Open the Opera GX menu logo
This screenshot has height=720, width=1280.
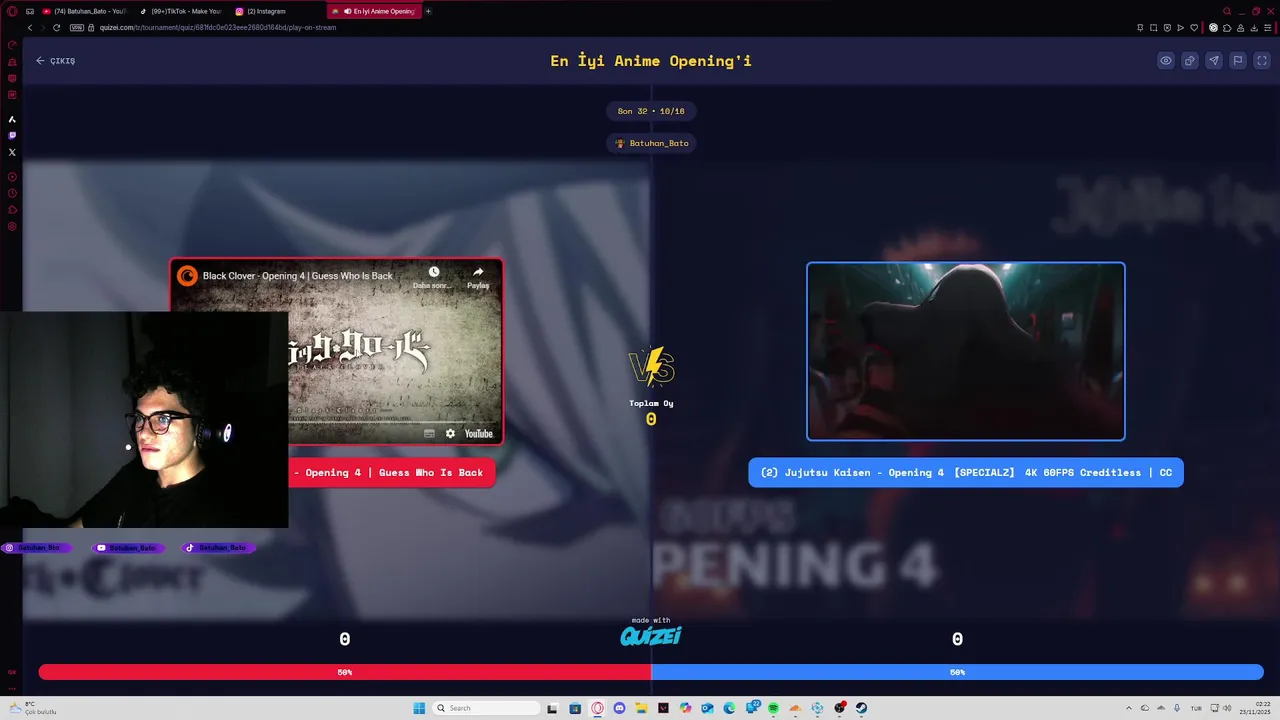(12, 11)
